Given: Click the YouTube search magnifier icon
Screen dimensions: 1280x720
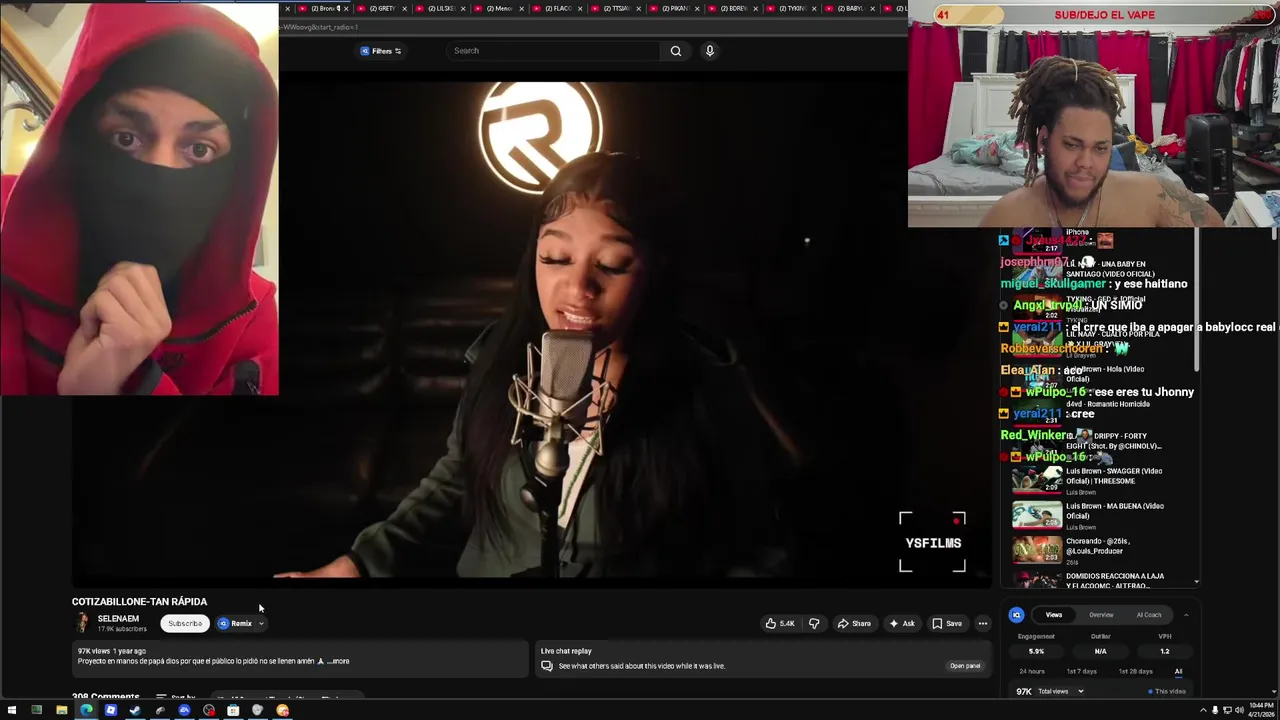Looking at the screenshot, I should [676, 51].
